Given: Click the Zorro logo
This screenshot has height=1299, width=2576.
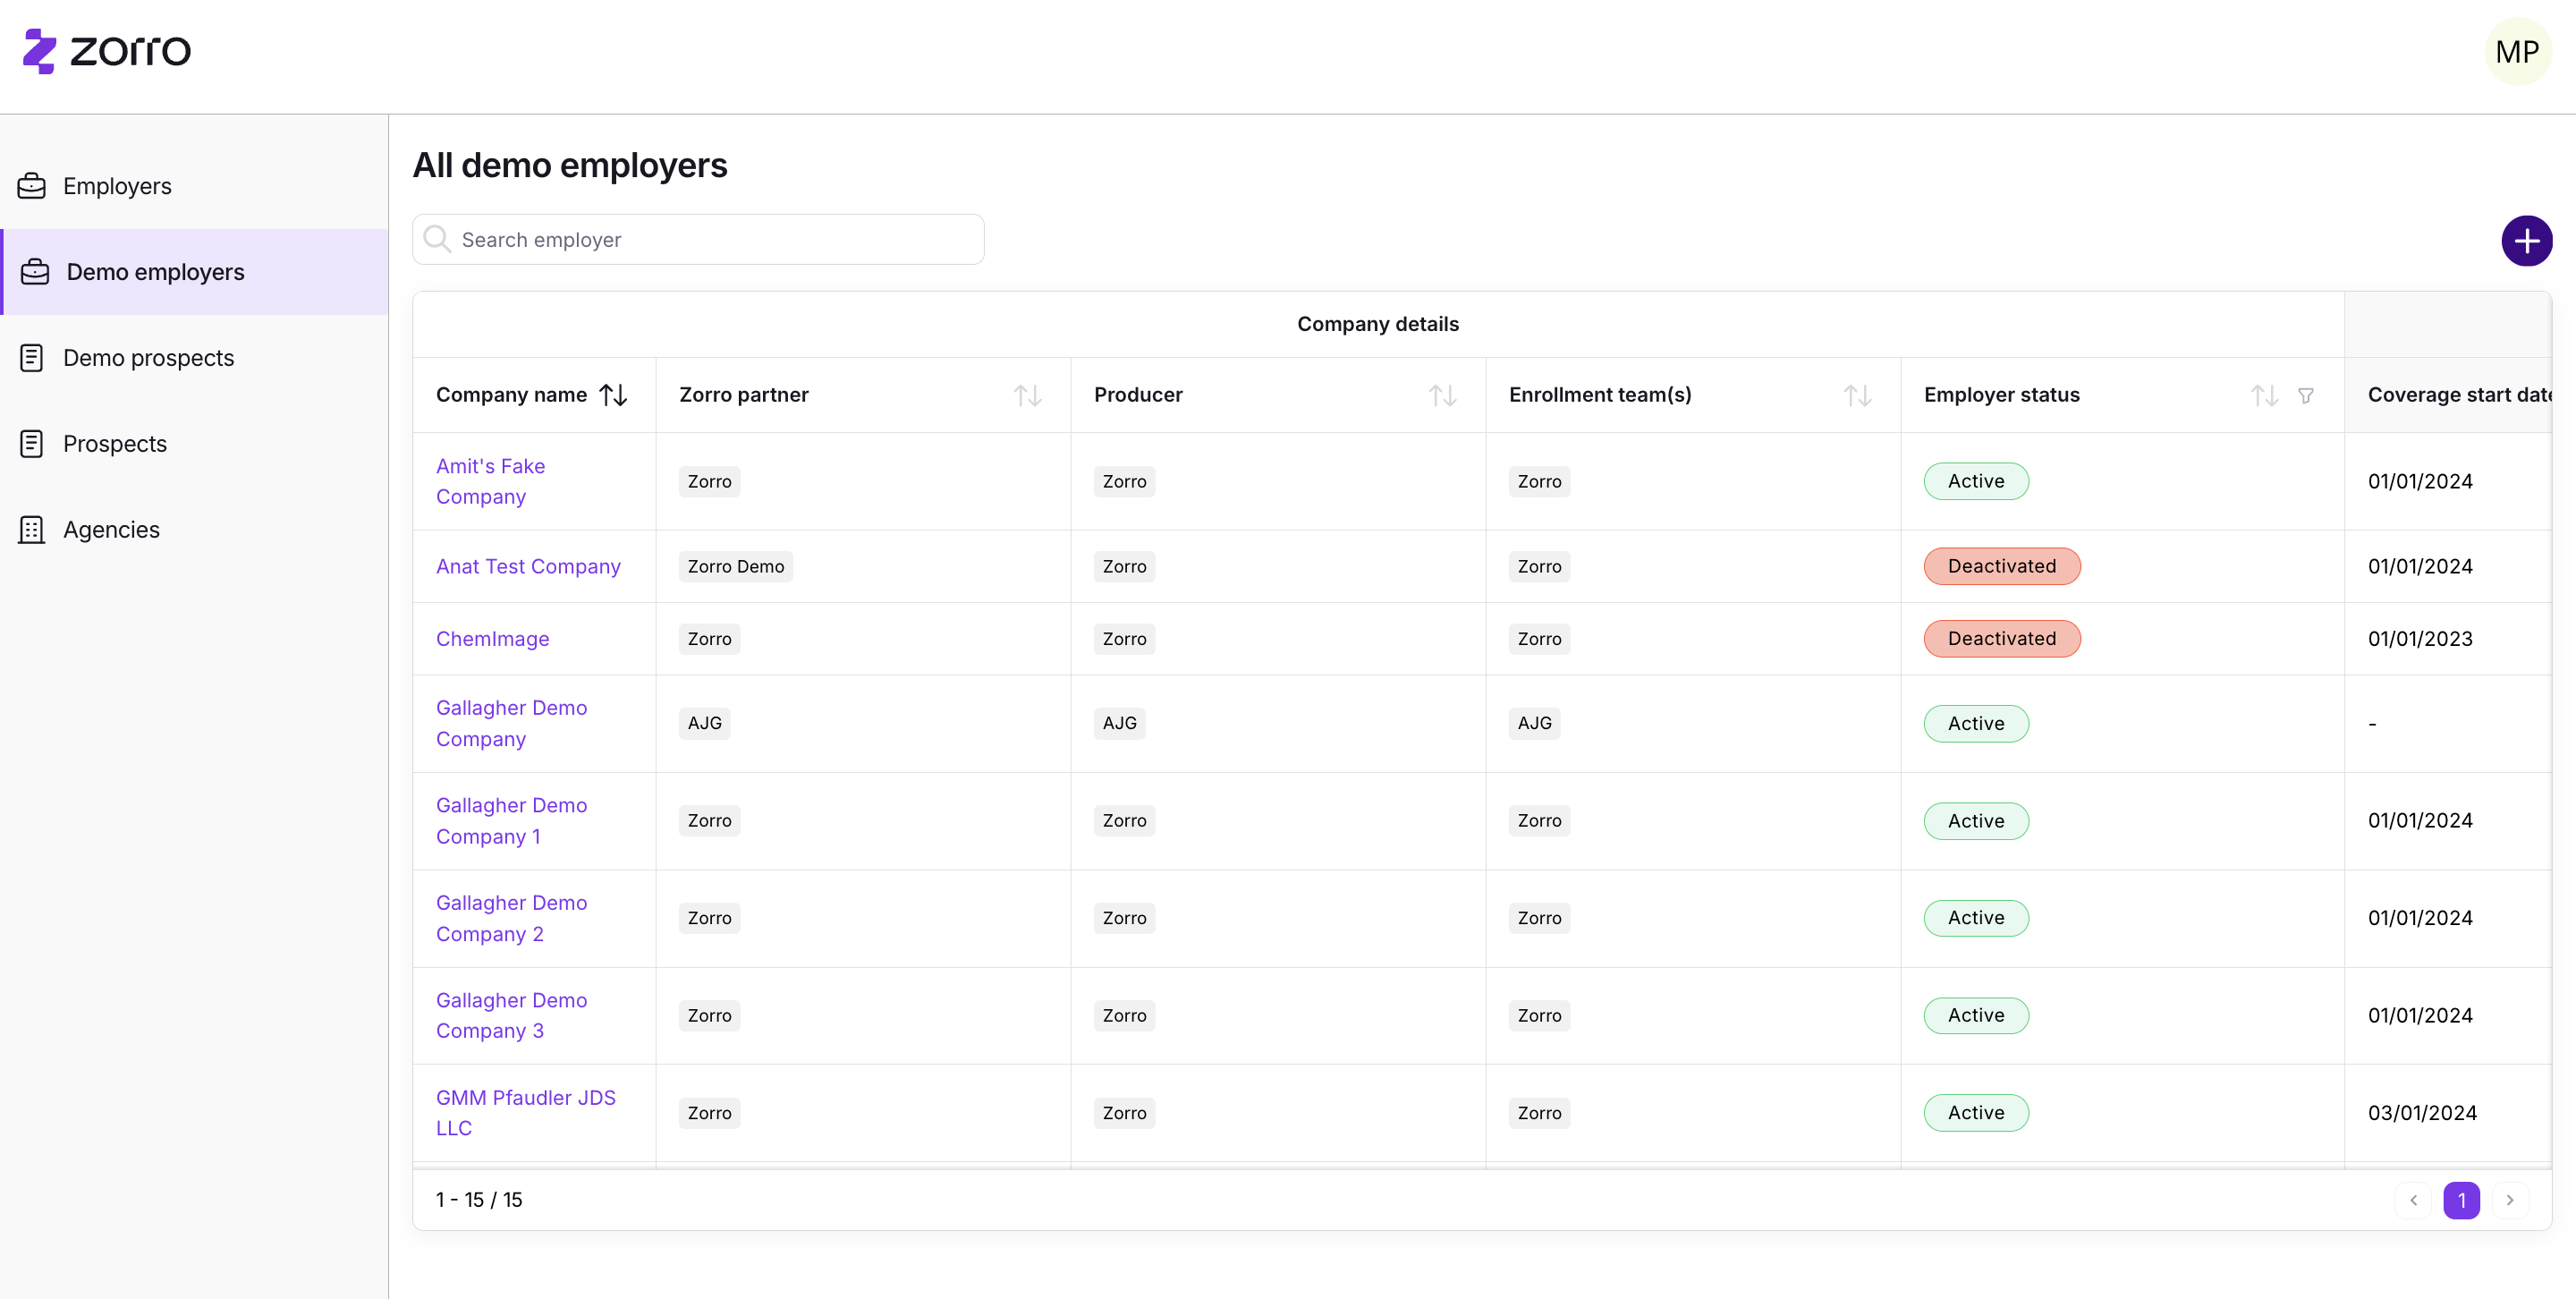Looking at the screenshot, I should tap(107, 50).
